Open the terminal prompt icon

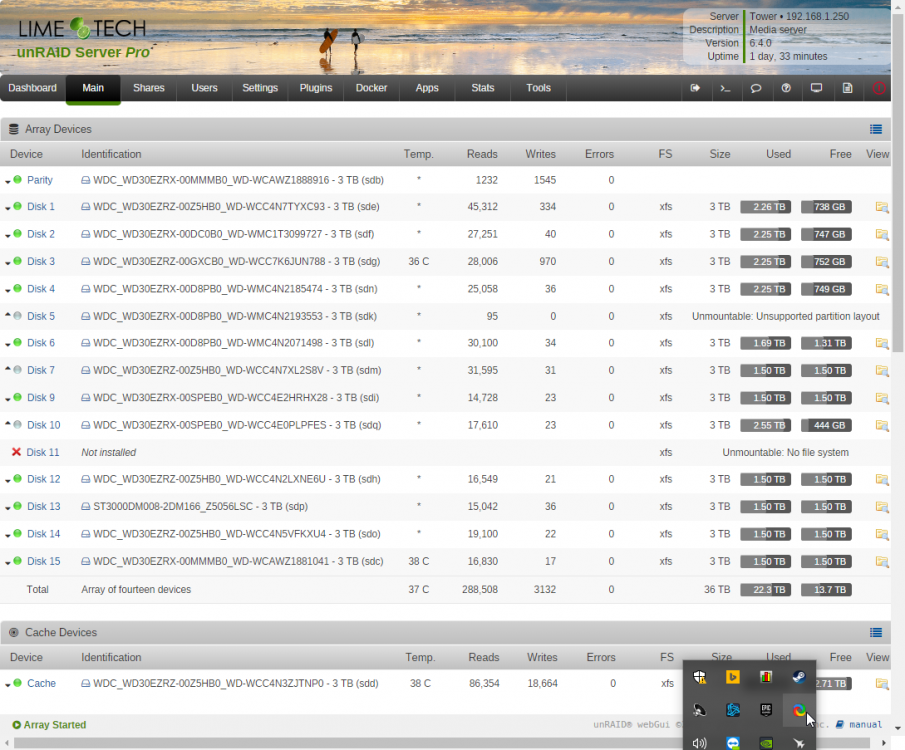[x=726, y=88]
